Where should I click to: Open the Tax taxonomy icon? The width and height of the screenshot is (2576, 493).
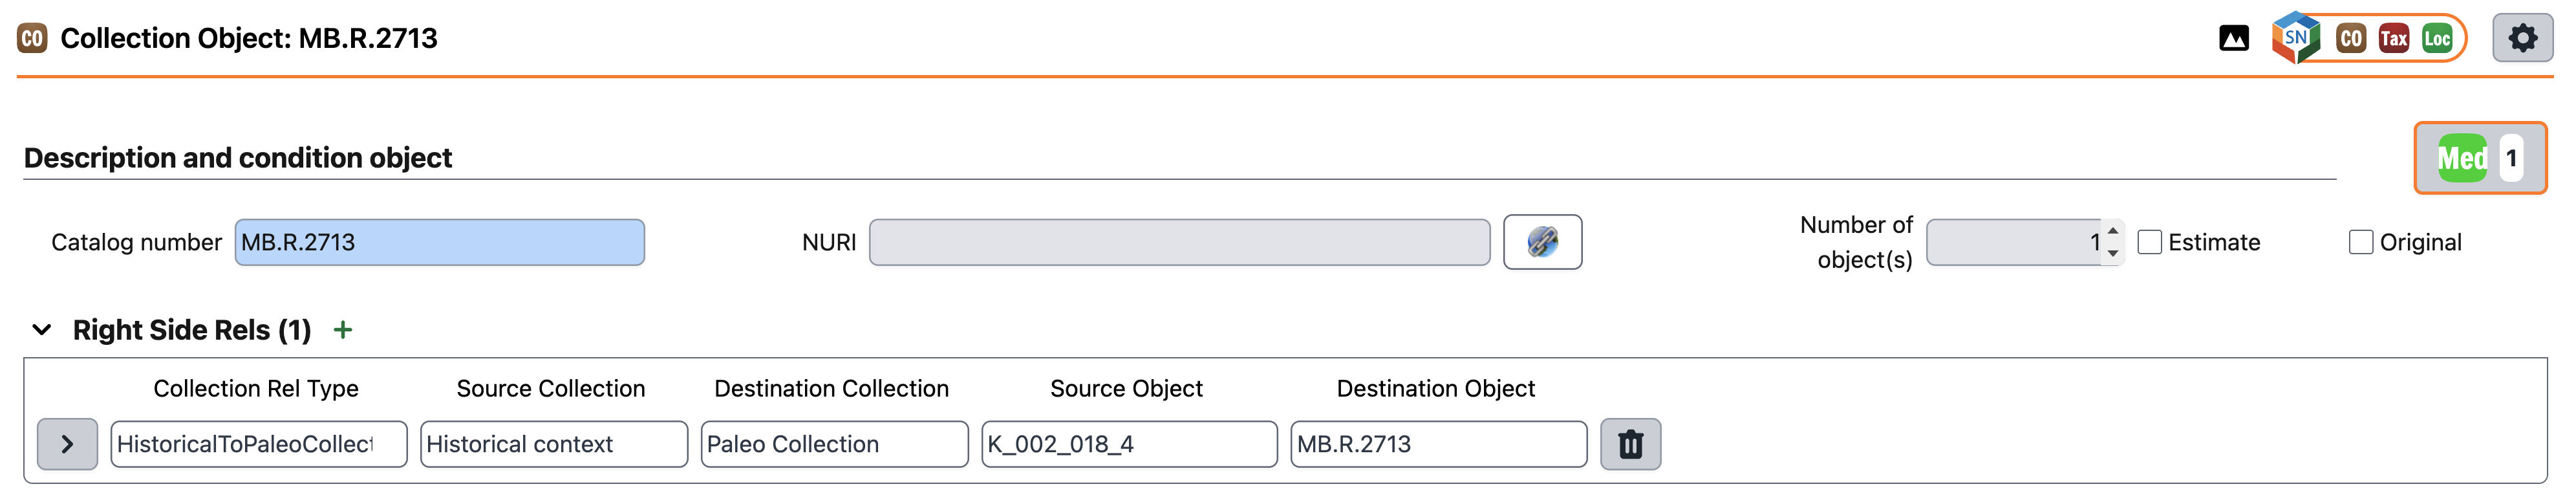(2393, 39)
